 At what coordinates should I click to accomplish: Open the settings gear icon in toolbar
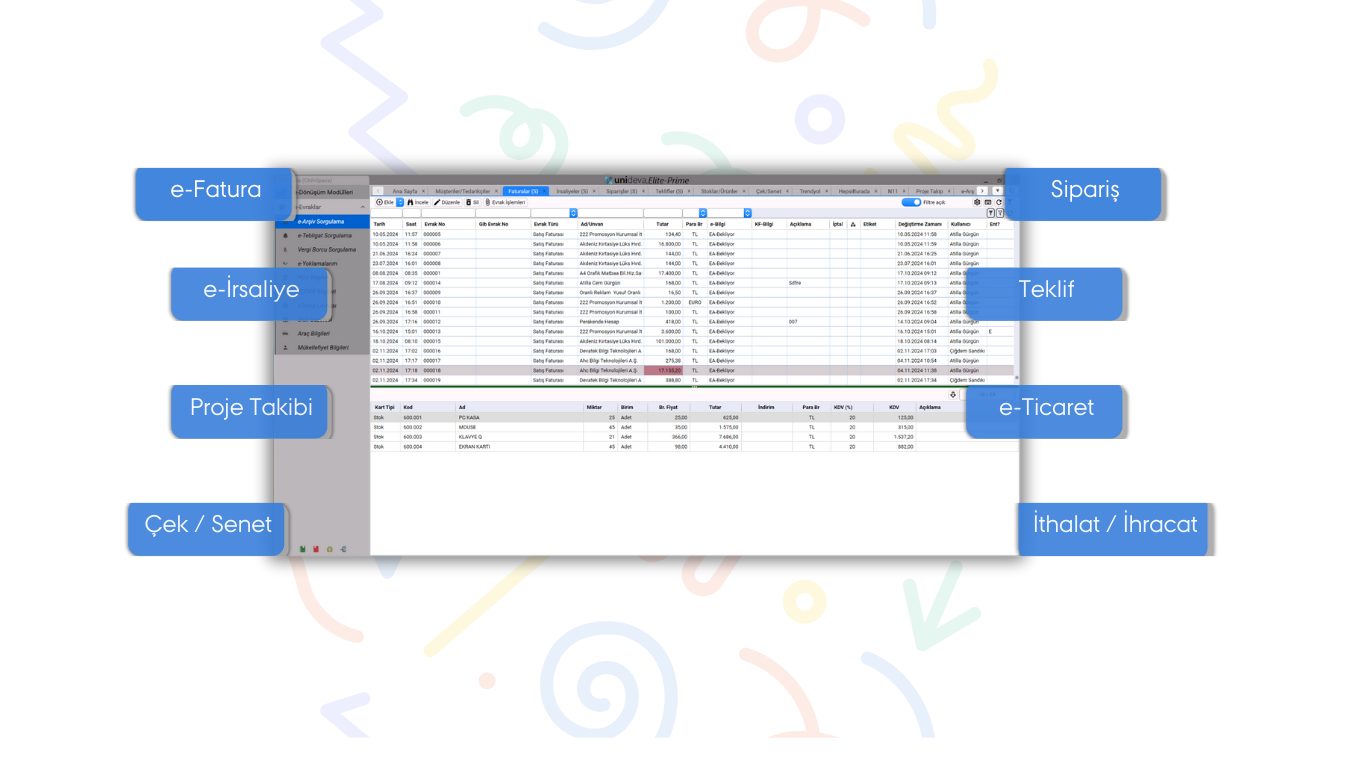coord(977,202)
